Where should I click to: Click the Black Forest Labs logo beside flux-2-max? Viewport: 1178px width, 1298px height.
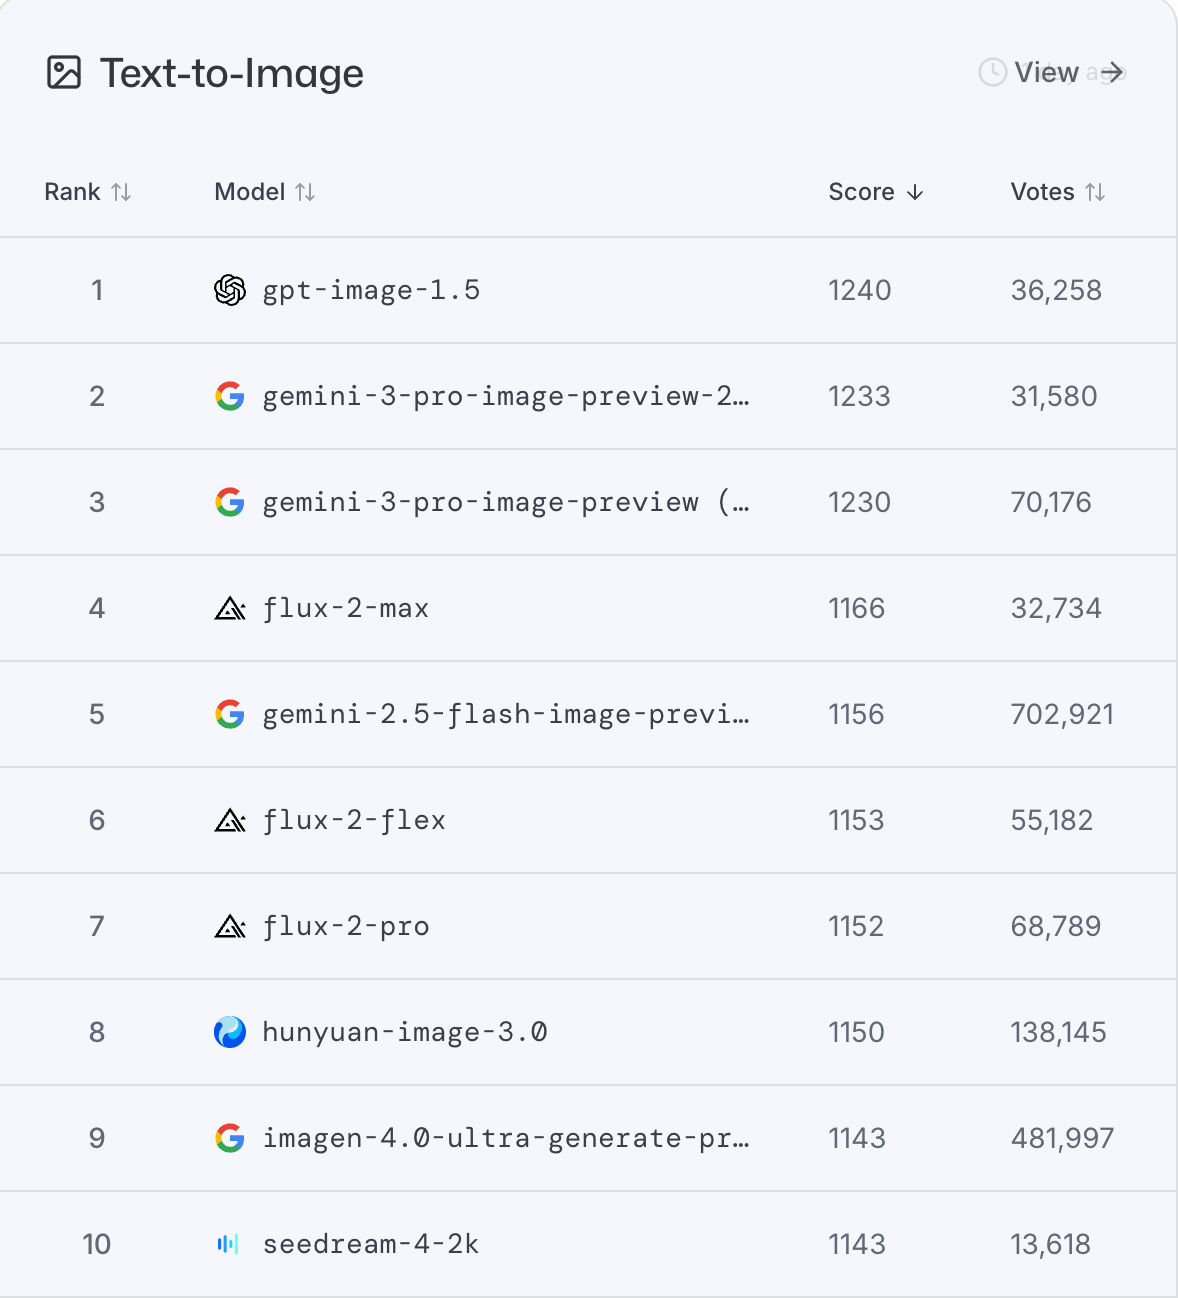point(230,608)
